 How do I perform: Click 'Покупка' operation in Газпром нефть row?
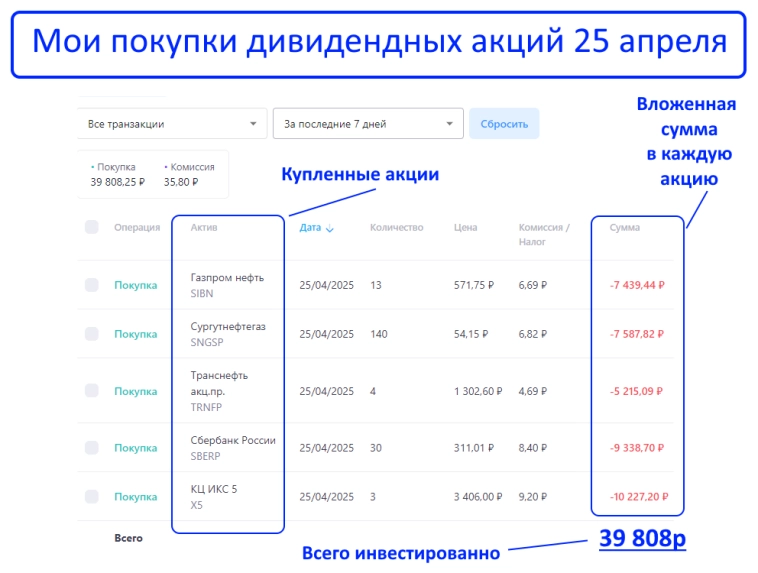pos(136,285)
